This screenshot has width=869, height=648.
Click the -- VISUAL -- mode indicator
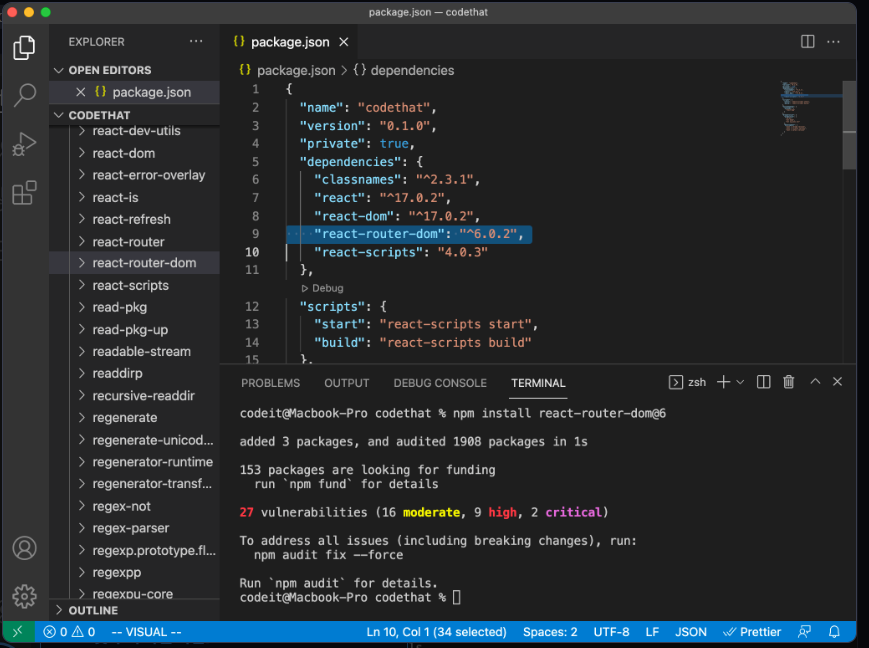[146, 632]
